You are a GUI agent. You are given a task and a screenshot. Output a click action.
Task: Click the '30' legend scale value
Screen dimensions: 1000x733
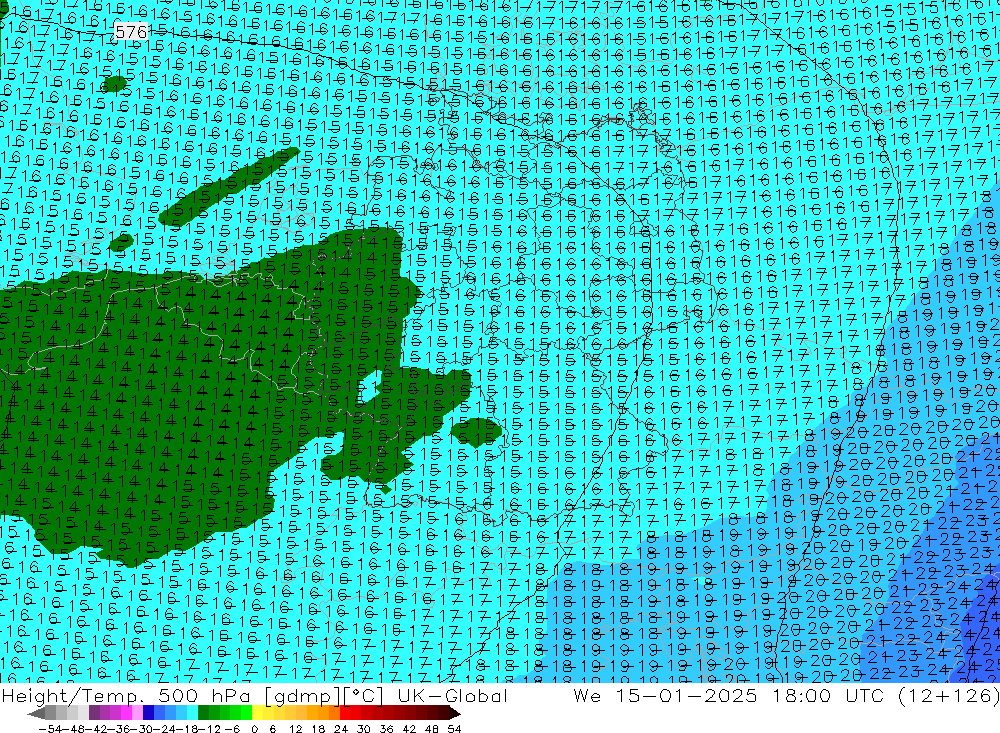[364, 729]
